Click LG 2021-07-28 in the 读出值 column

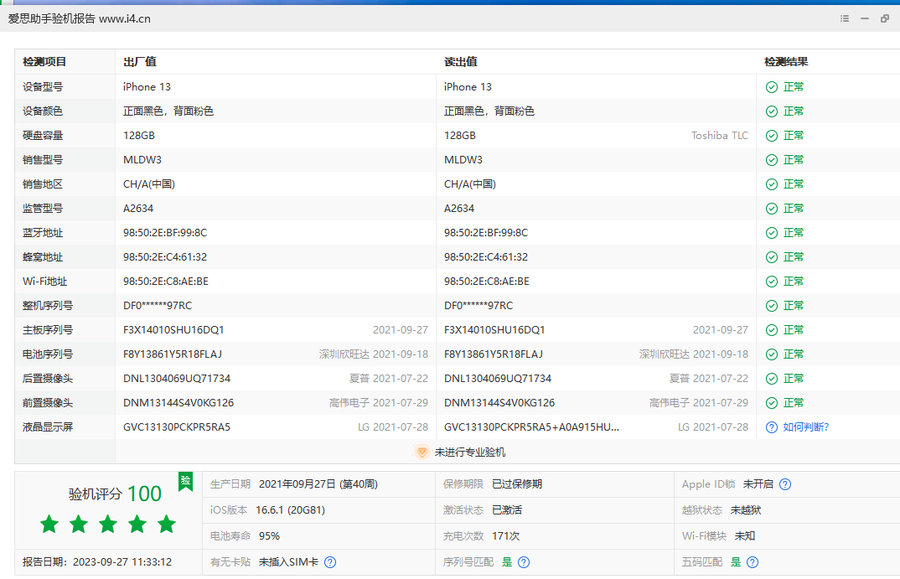click(x=713, y=427)
